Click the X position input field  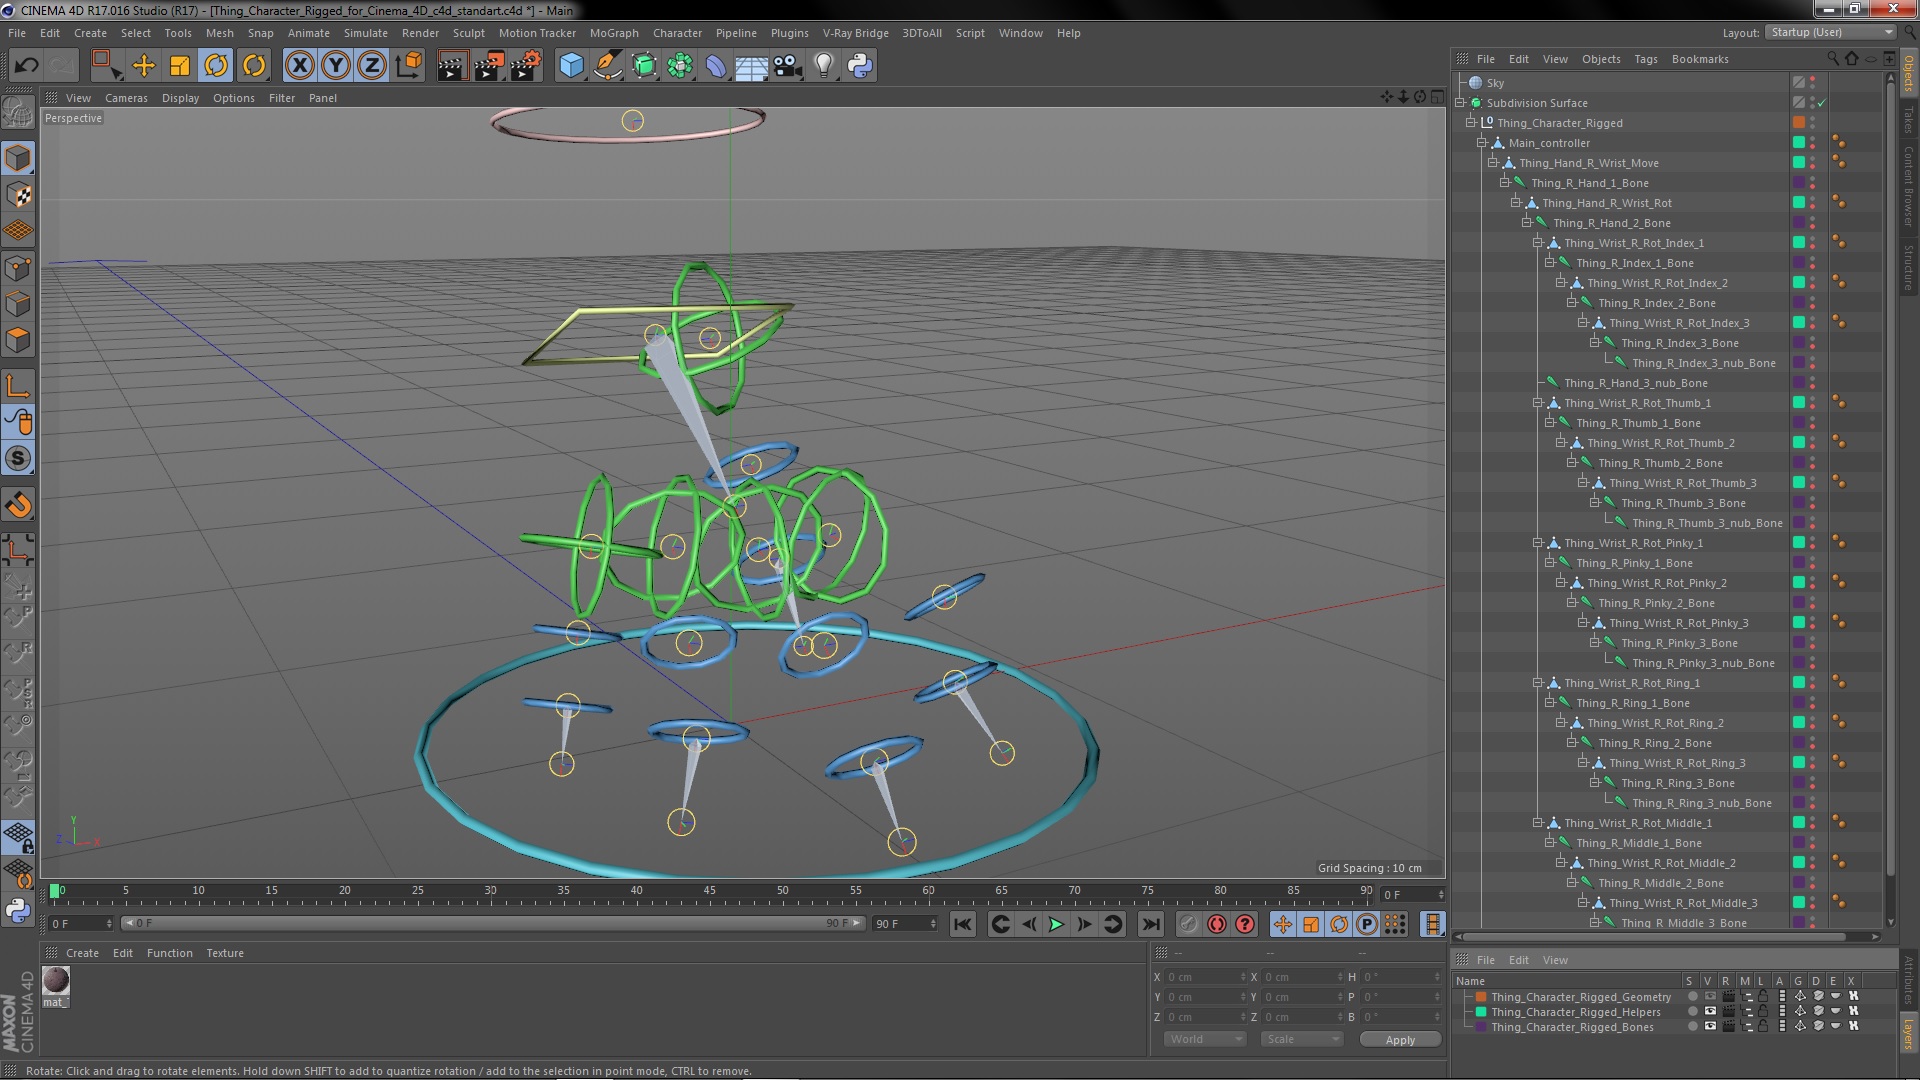[1205, 977]
